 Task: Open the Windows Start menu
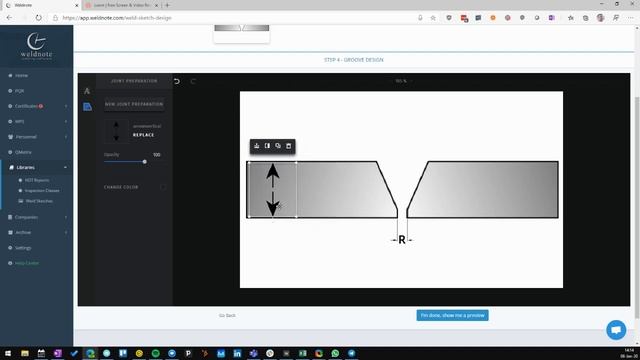(8, 353)
